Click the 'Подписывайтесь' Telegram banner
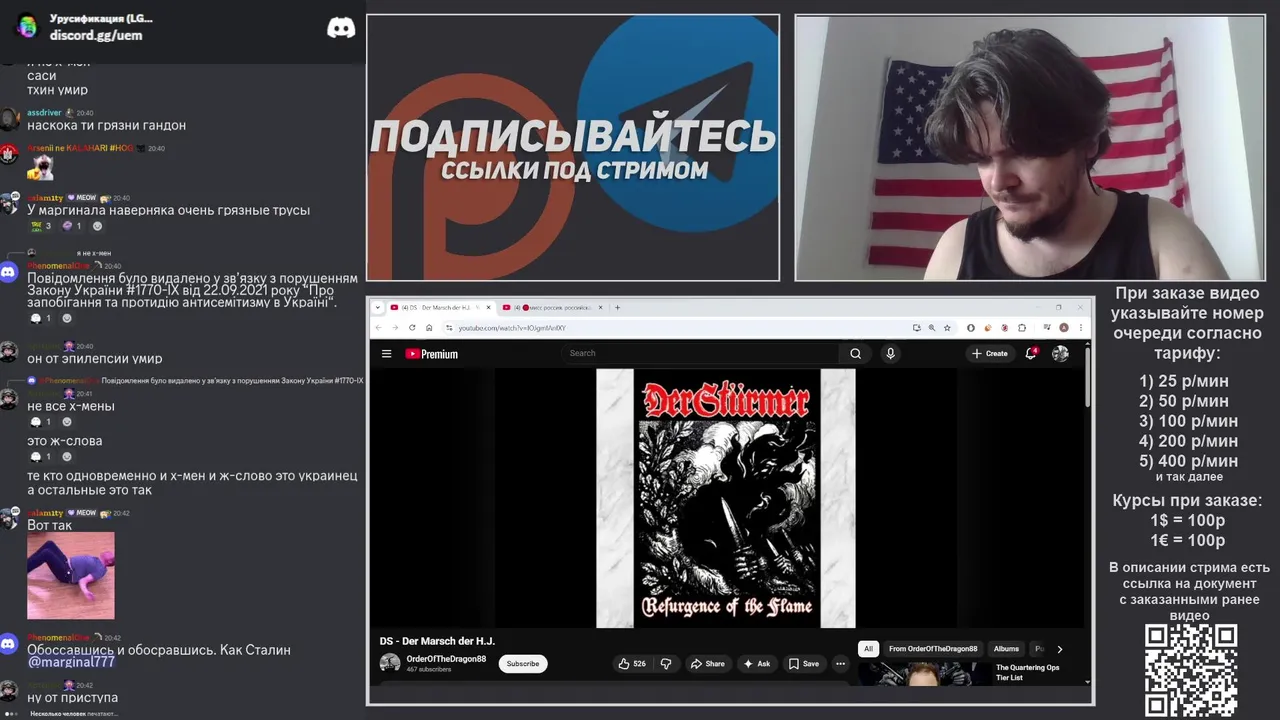1280x720 pixels. coord(573,148)
